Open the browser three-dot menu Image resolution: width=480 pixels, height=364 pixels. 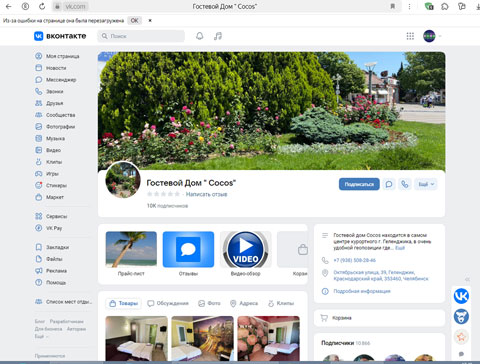point(409,6)
